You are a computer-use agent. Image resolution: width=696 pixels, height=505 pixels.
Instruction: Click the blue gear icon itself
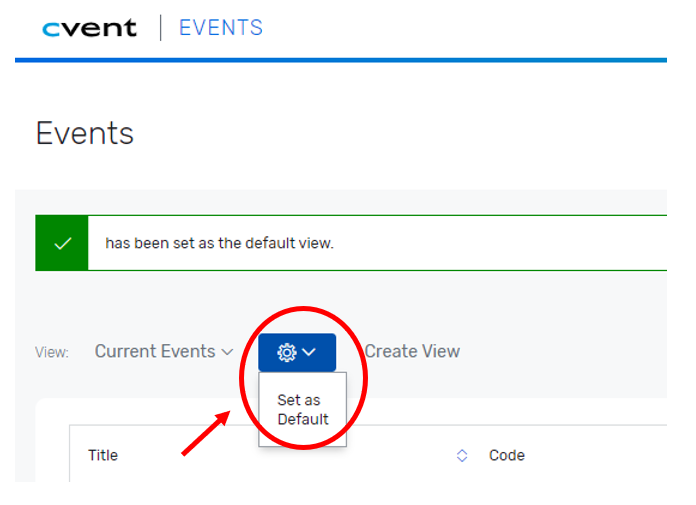tap(287, 352)
